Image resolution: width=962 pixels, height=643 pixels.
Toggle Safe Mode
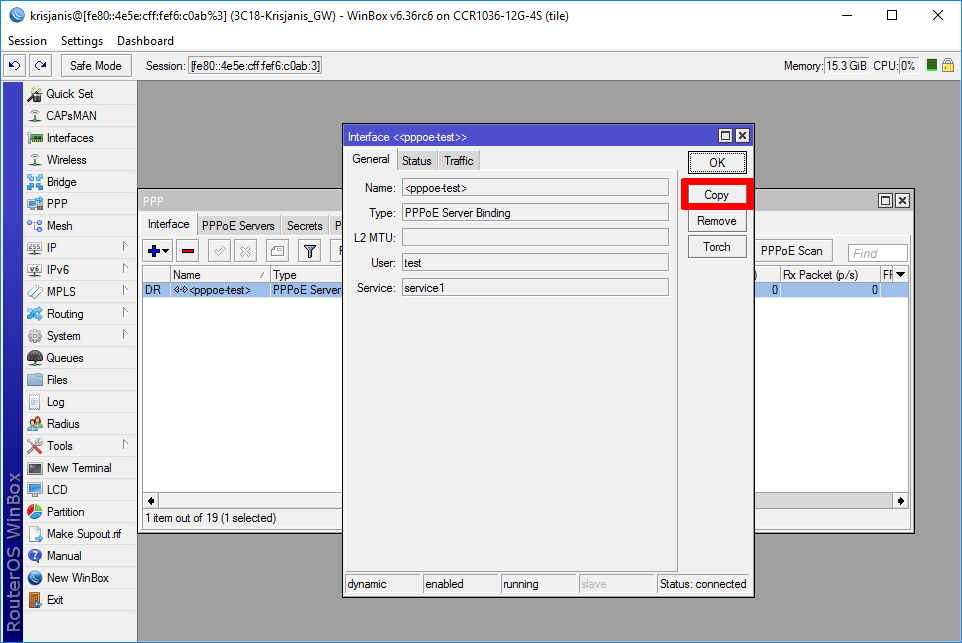95,64
